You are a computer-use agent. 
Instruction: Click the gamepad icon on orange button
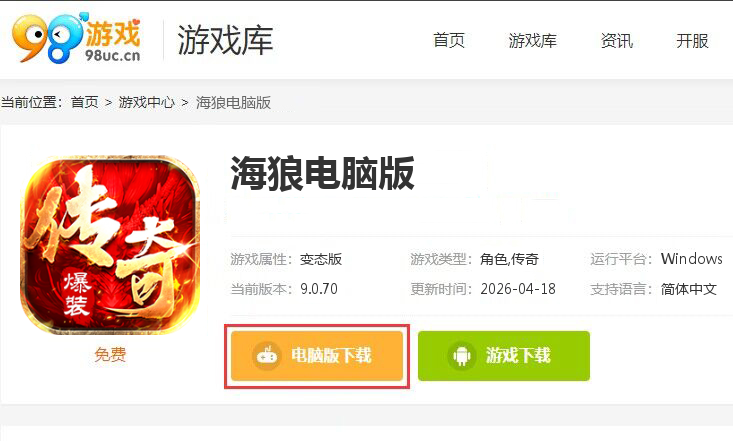(x=267, y=356)
